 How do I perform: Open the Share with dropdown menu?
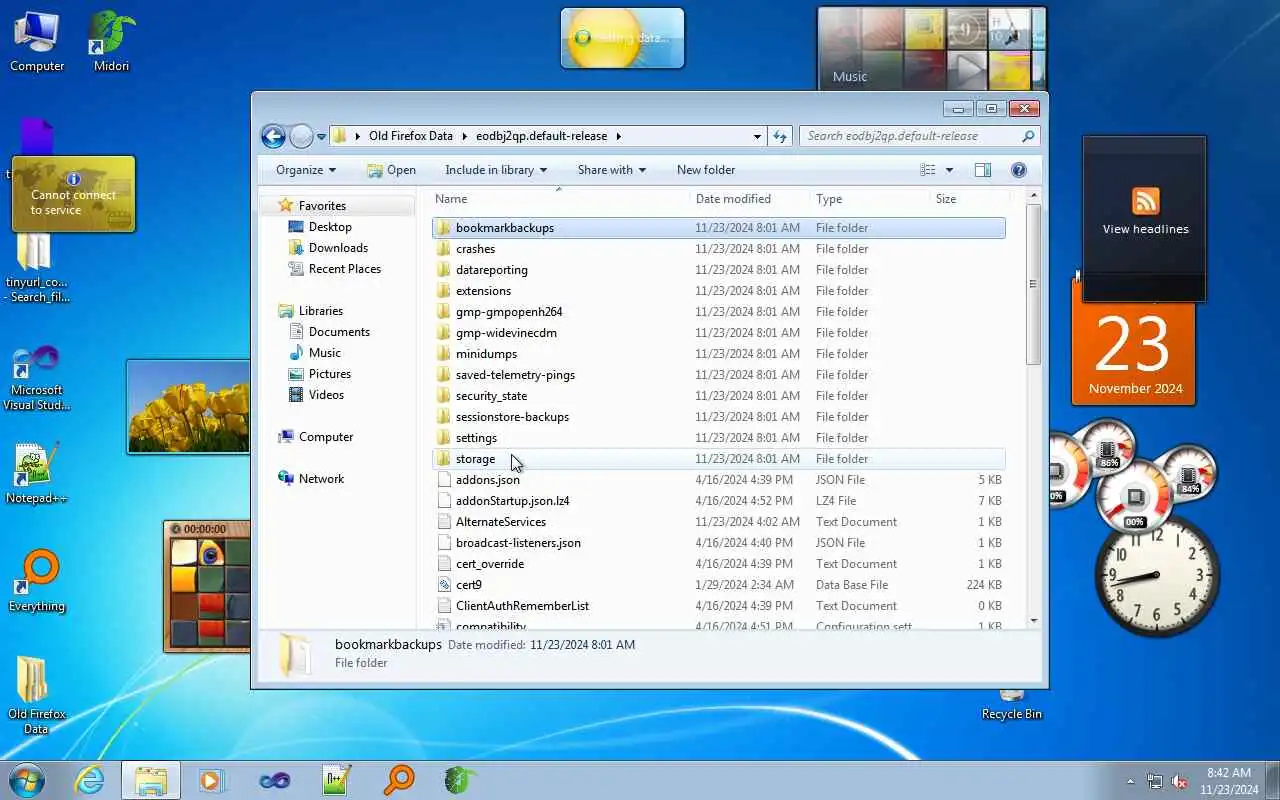(x=611, y=170)
